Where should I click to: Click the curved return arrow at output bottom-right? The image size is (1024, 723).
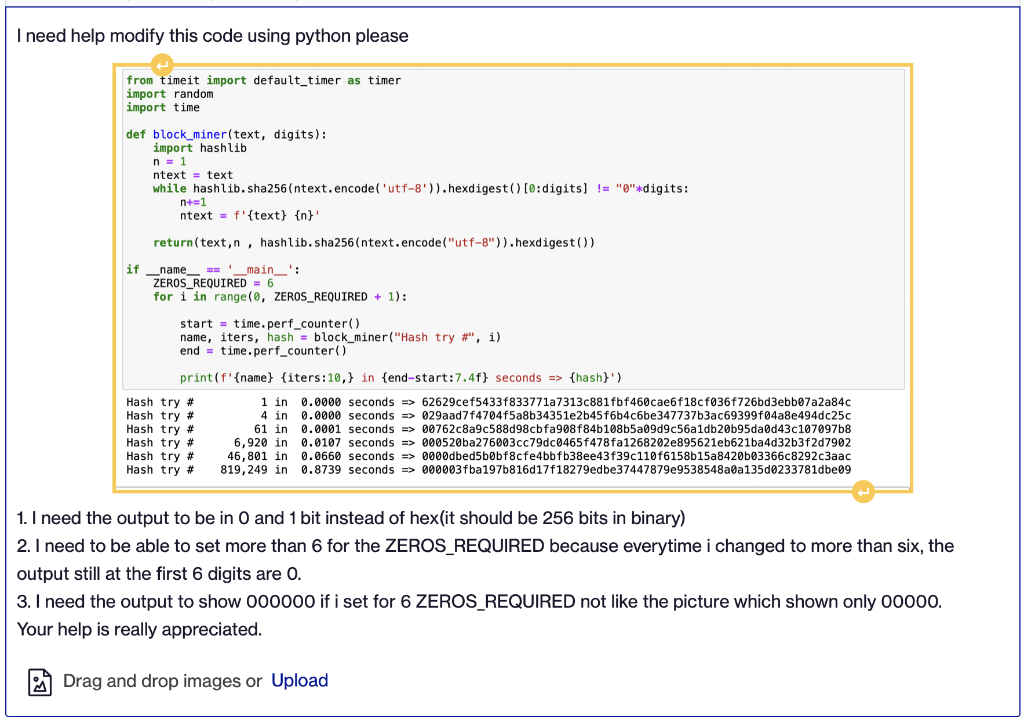point(862,491)
